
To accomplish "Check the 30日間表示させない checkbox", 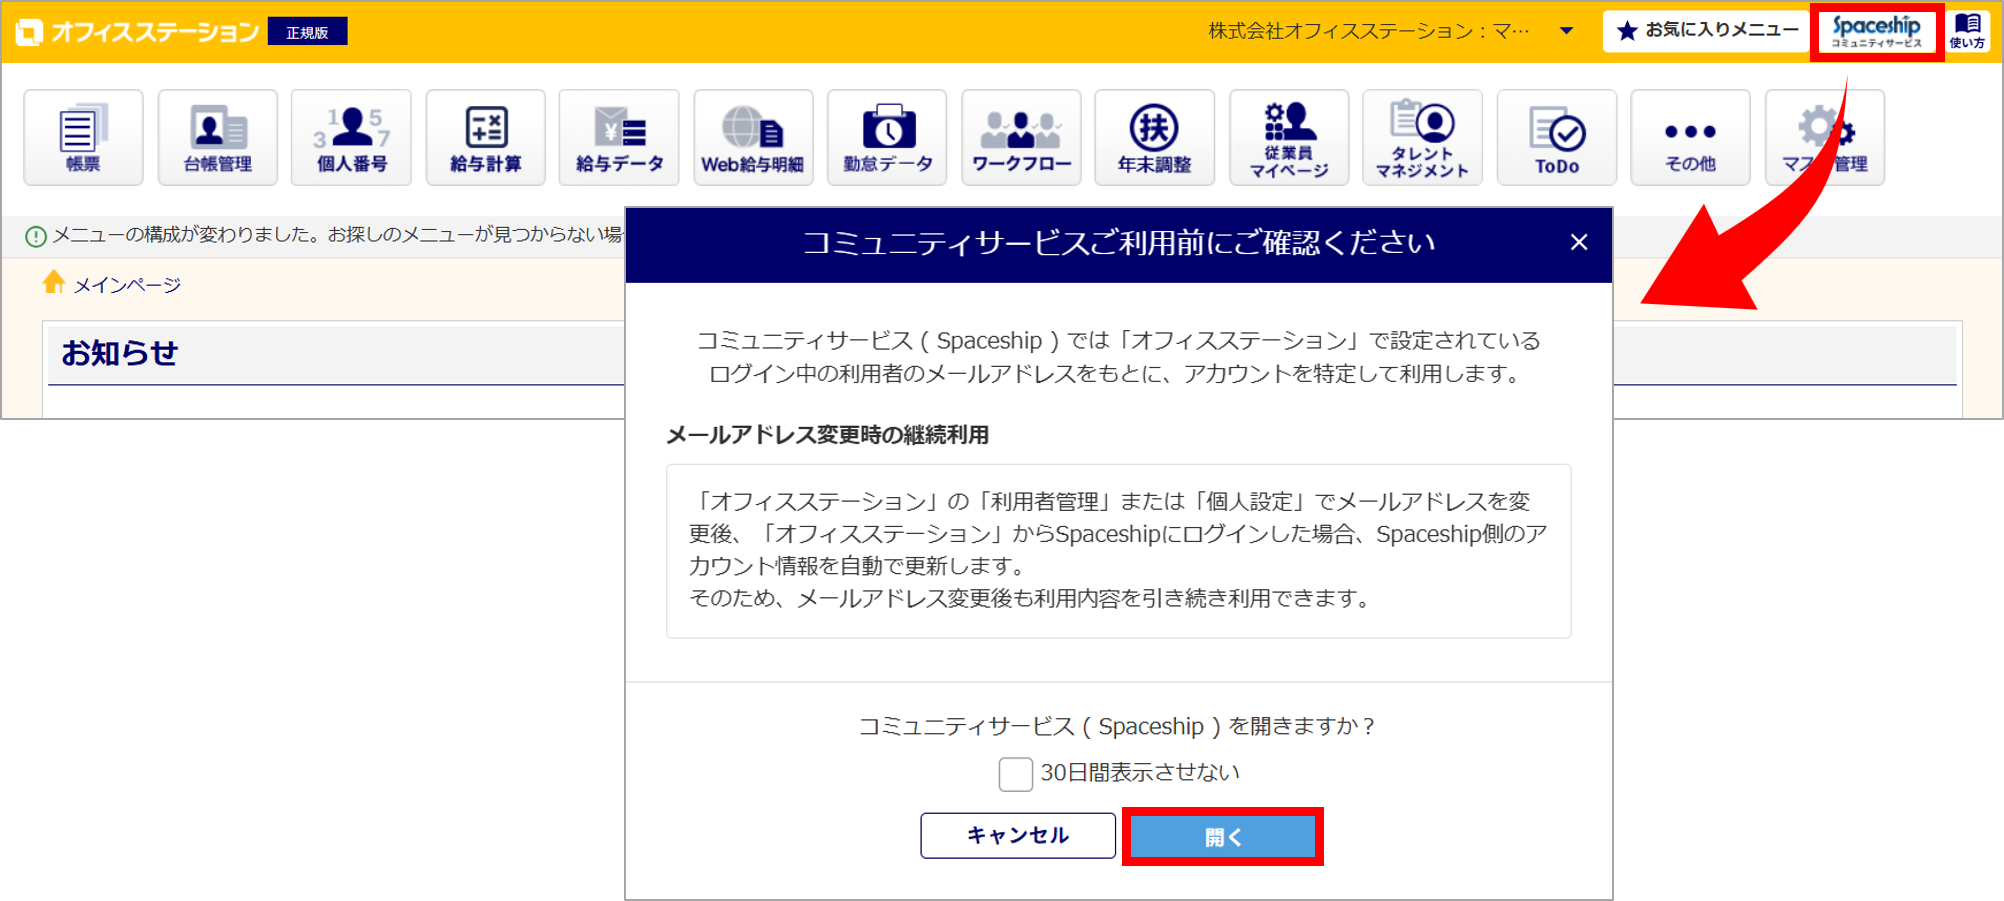I will (1015, 773).
